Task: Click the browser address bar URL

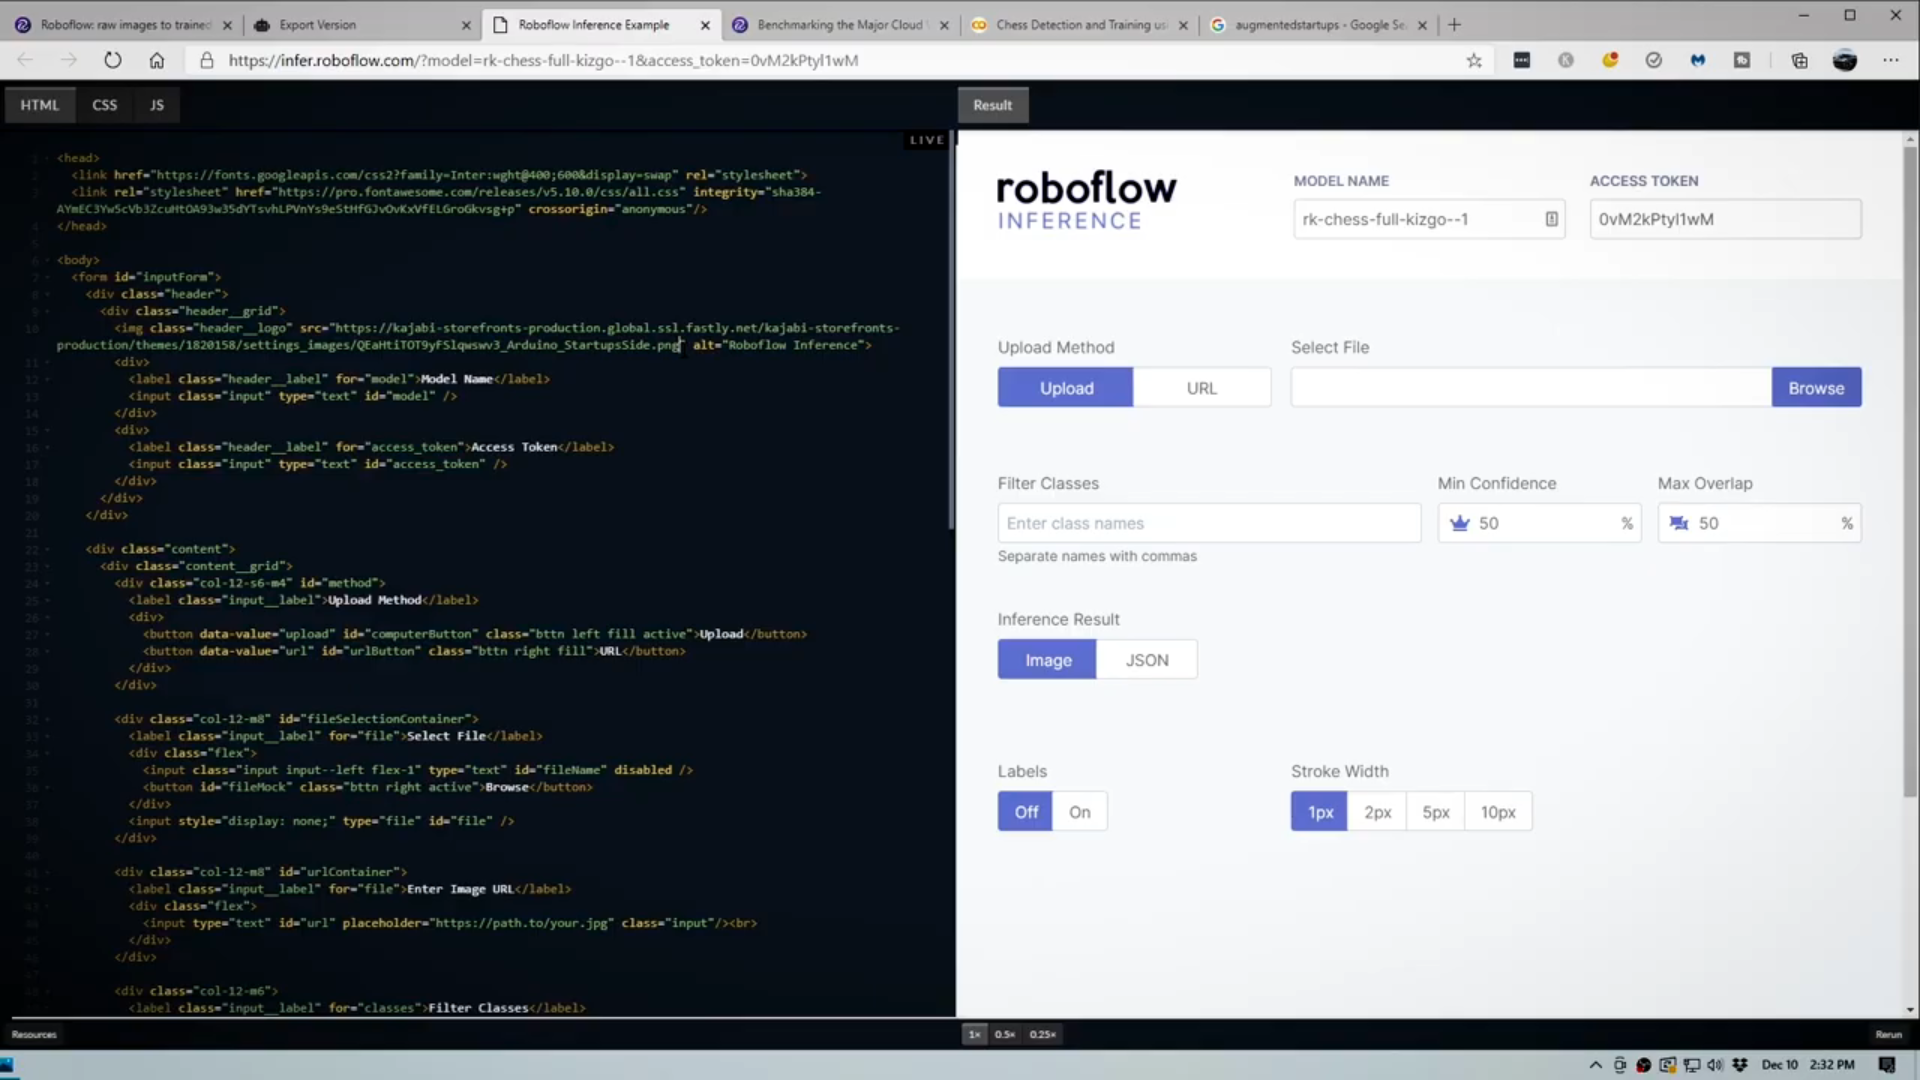Action: (543, 60)
